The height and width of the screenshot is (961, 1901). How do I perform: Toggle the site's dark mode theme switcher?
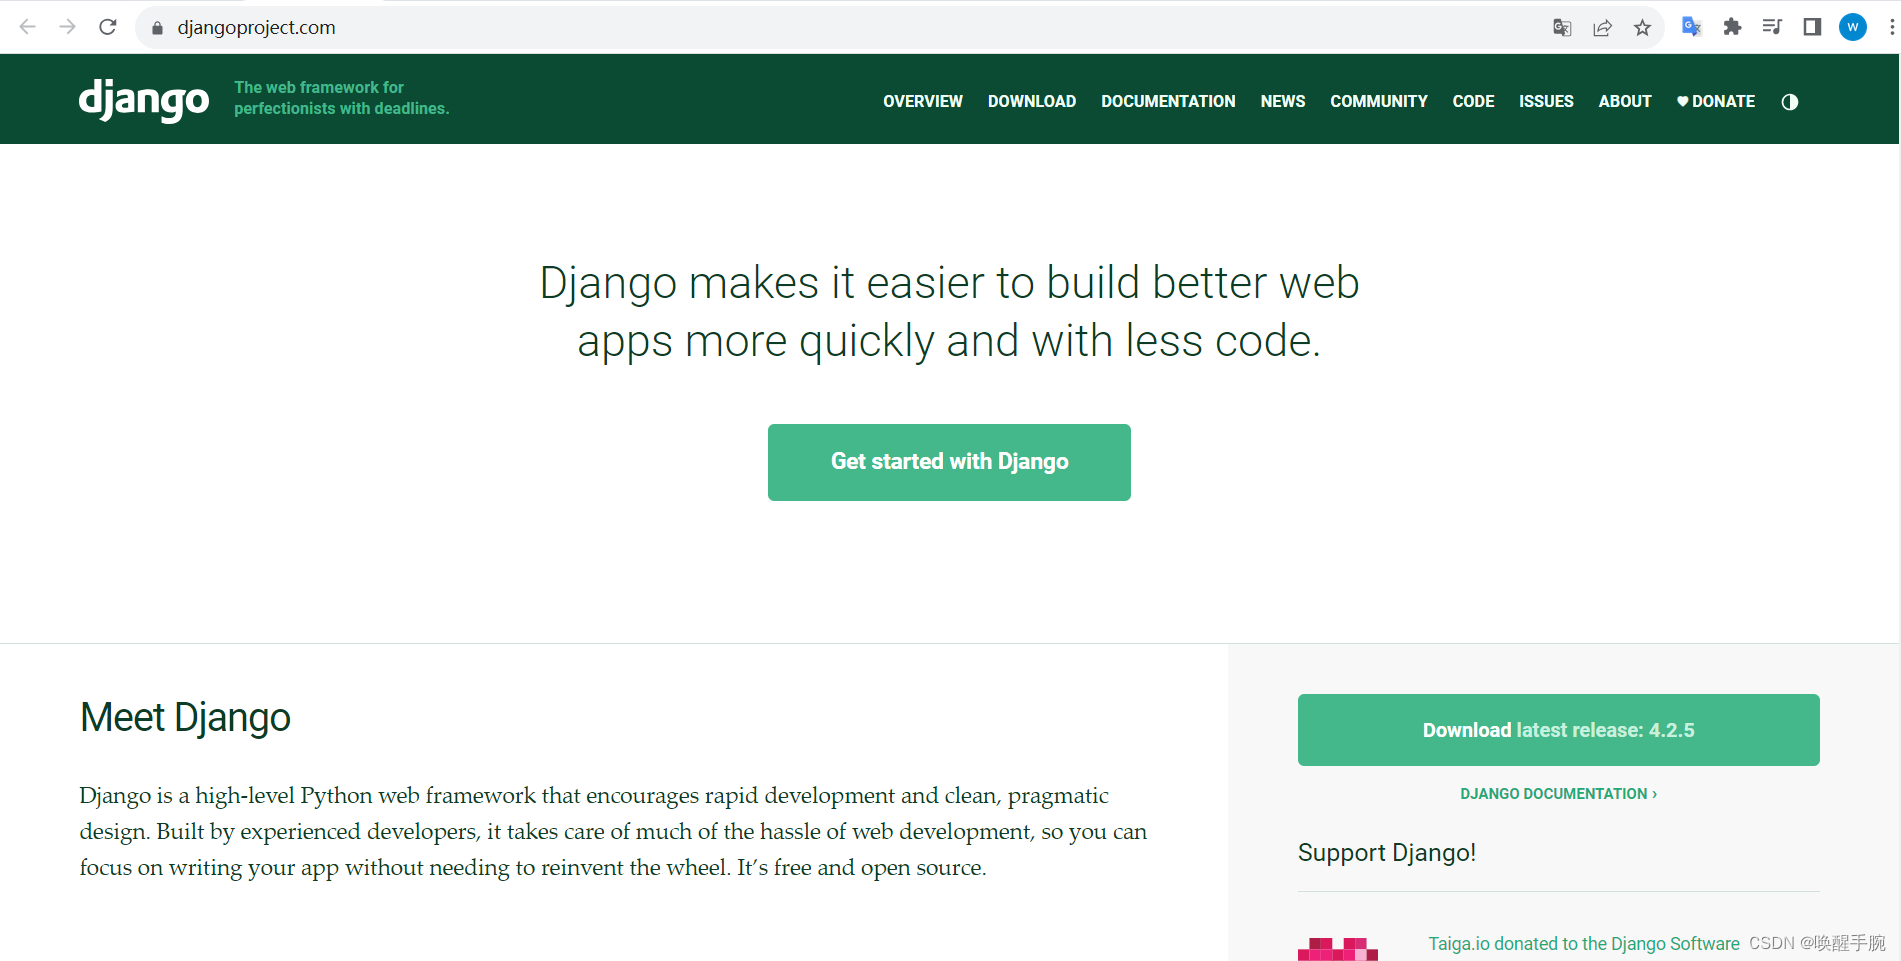coord(1789,101)
